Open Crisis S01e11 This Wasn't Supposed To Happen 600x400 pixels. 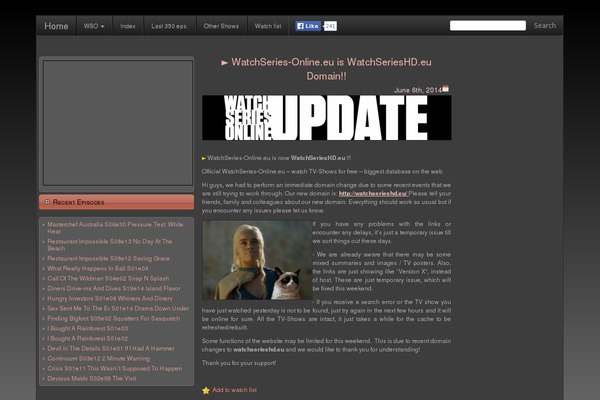tap(115, 369)
